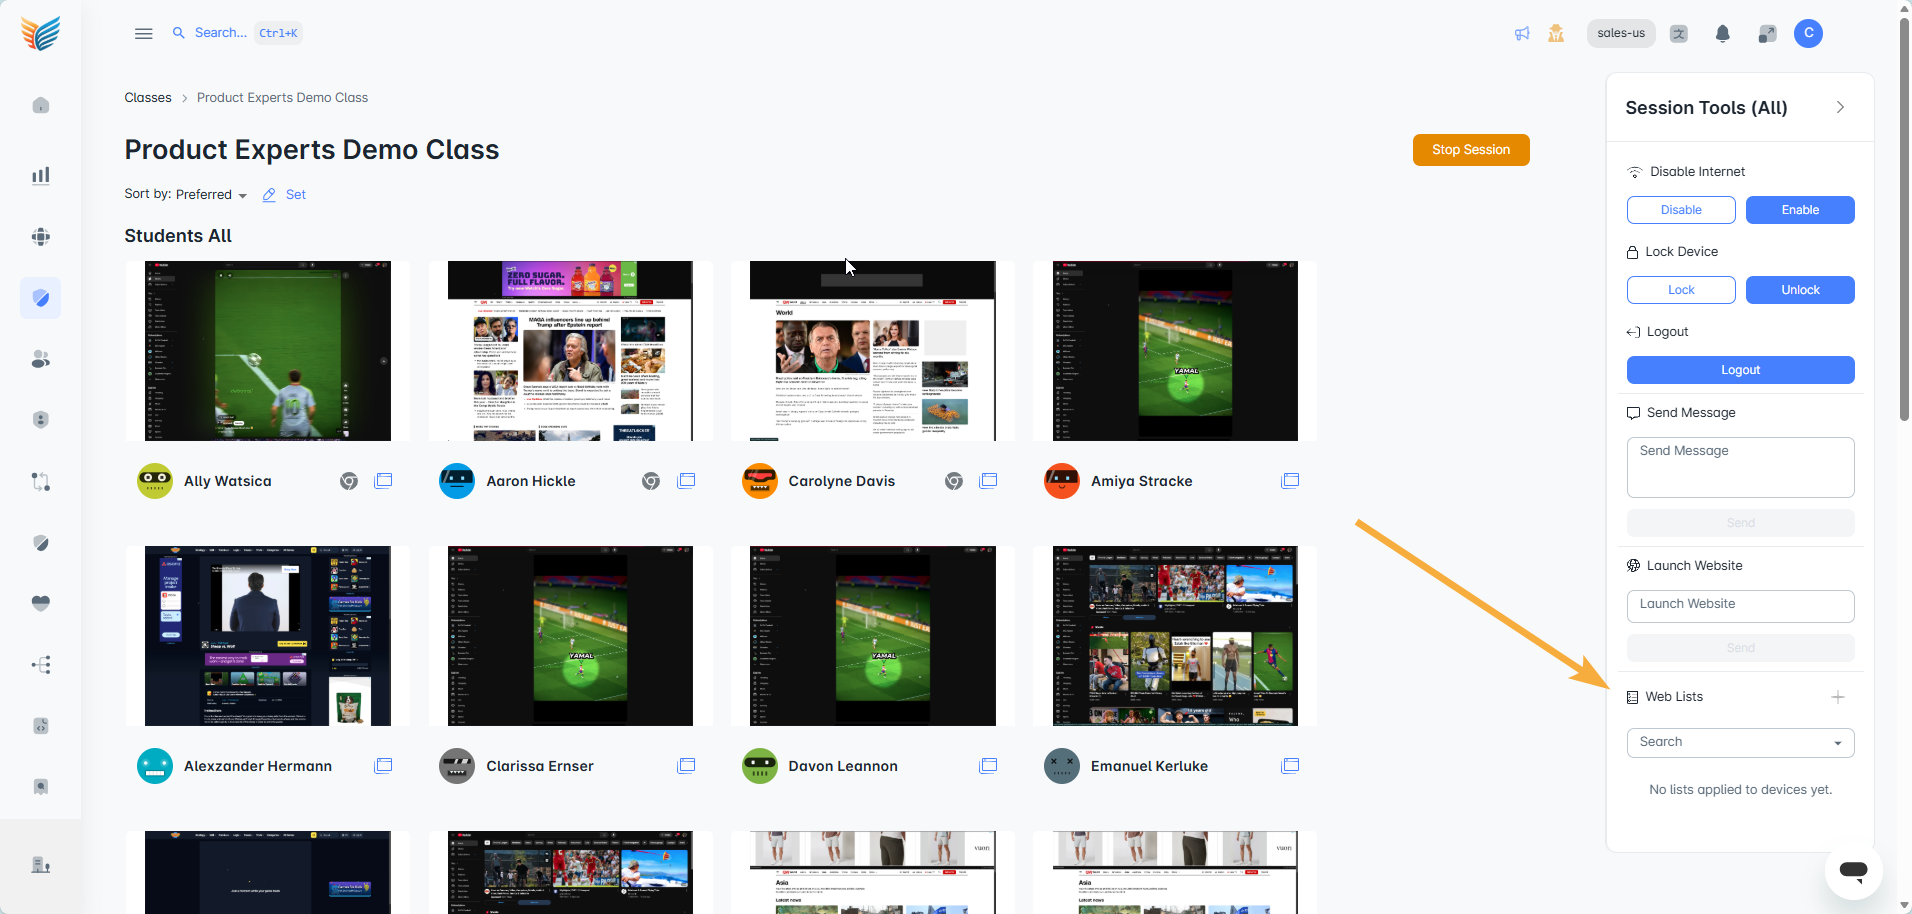
Task: Focus the Launch Website input field
Action: [1740, 606]
